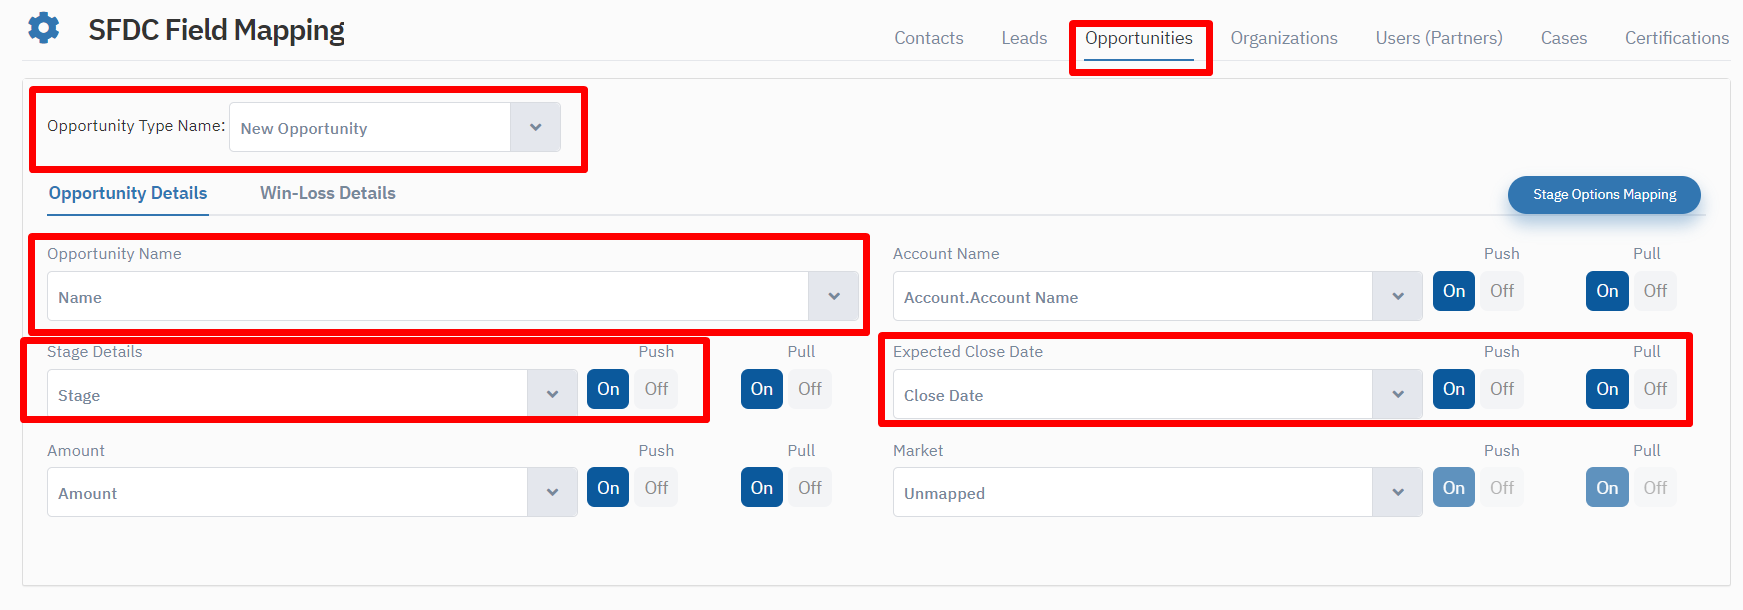Turn Market Push On
Viewport: 1743px width, 610px height.
pos(1454,488)
